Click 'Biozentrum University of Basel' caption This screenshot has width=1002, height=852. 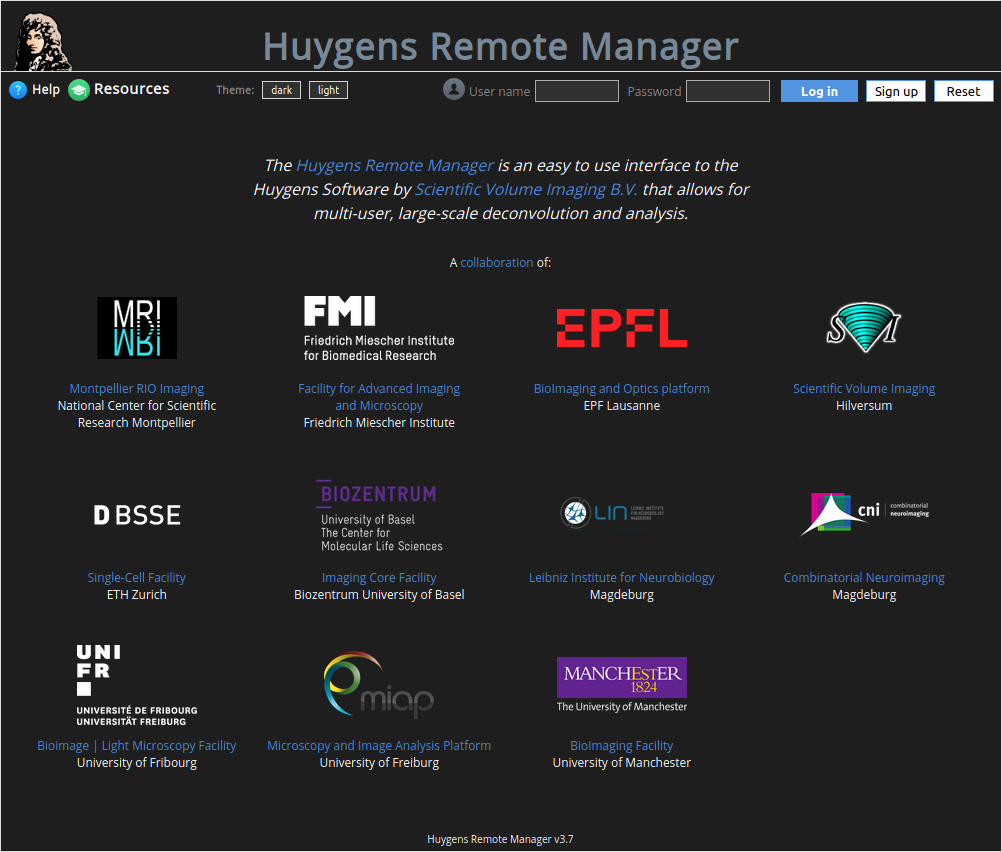tap(379, 595)
